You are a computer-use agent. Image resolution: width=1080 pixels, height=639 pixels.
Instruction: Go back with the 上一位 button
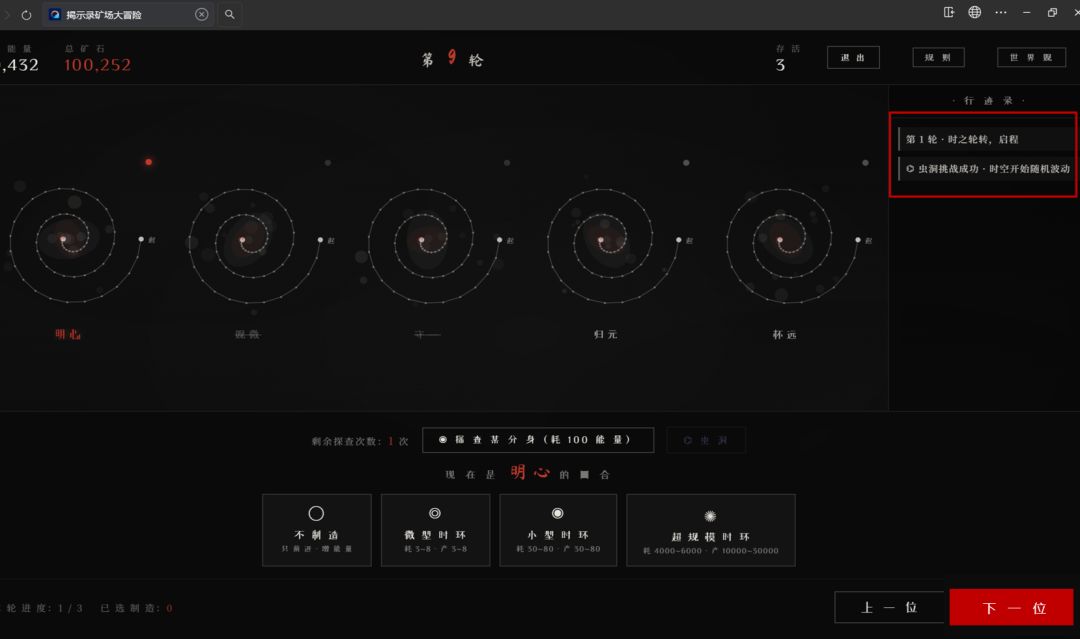889,607
